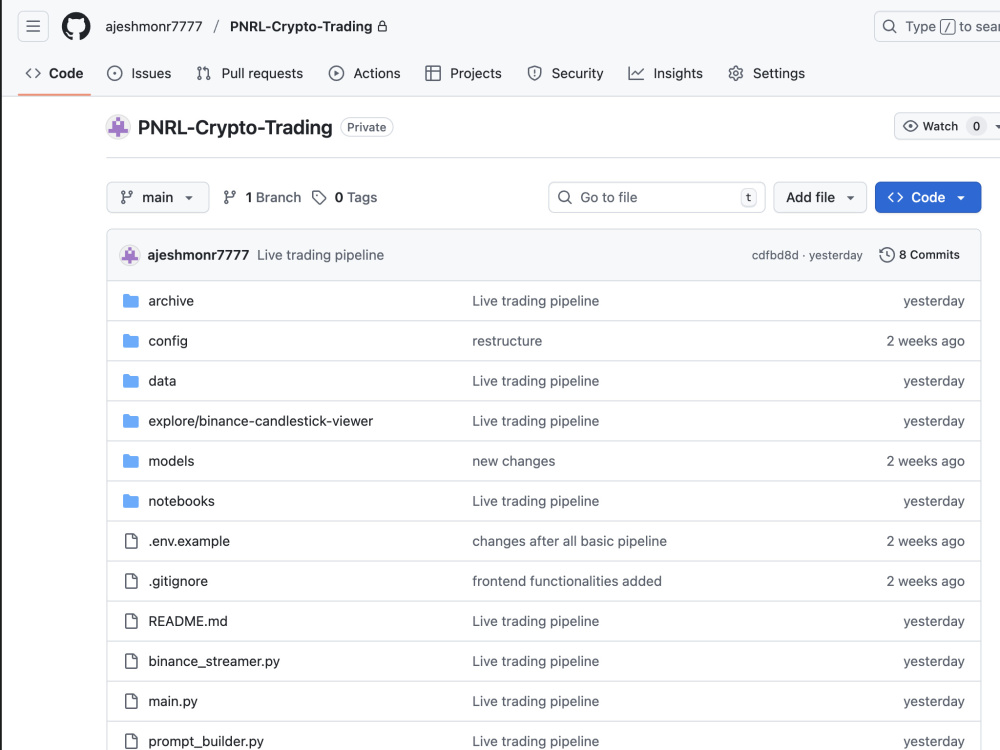Click the prompt_builder.py file icon
The height and width of the screenshot is (750, 1000).
(x=131, y=741)
